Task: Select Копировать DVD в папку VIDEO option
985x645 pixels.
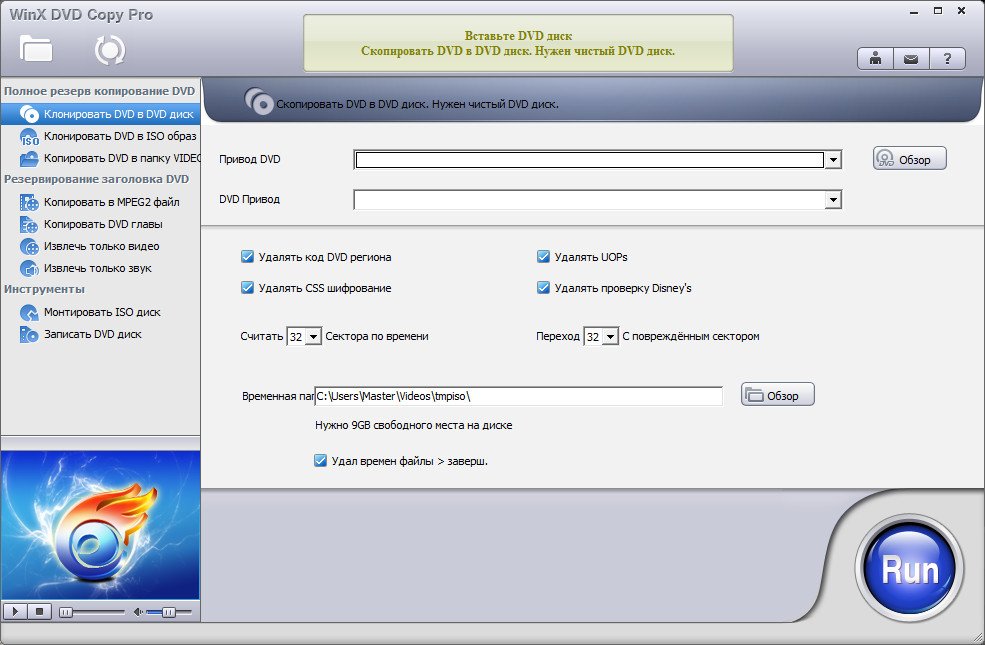Action: tap(101, 158)
